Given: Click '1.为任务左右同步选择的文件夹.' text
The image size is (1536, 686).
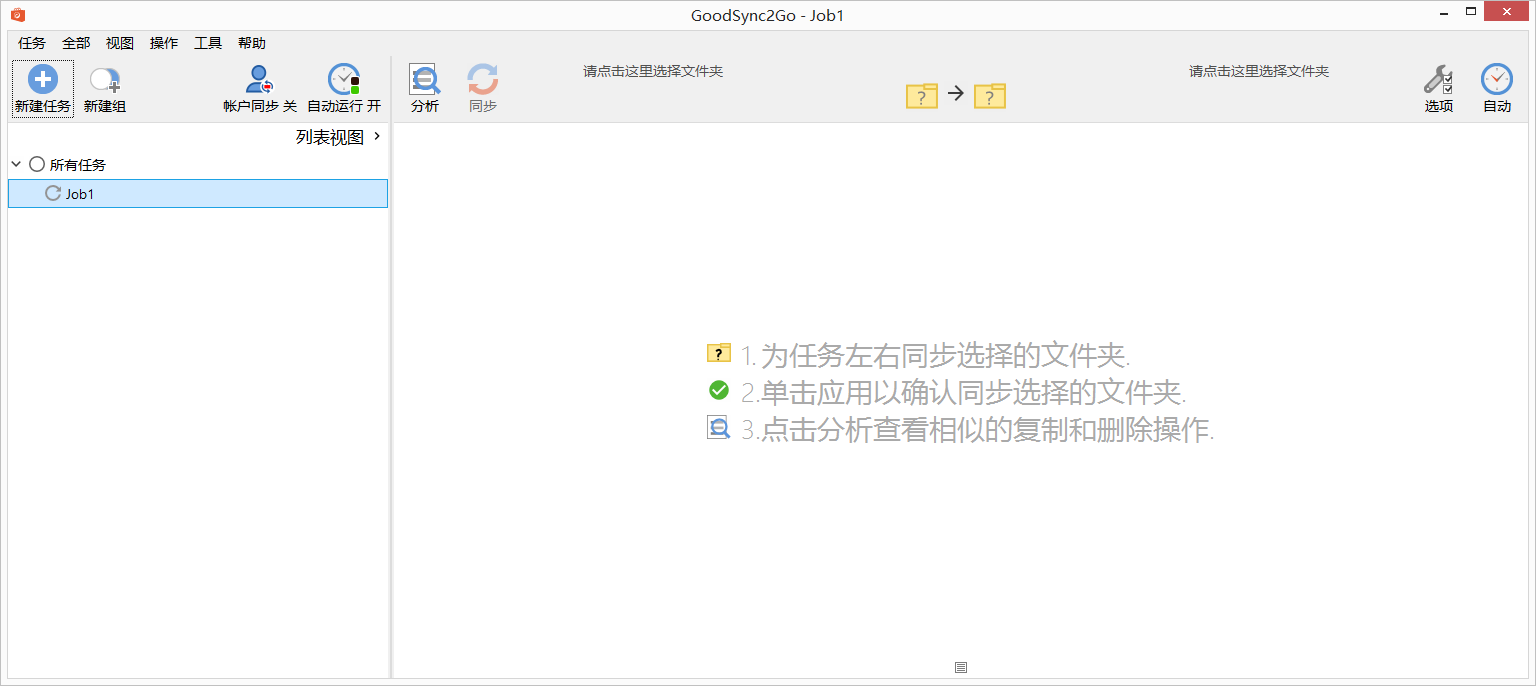Looking at the screenshot, I should (x=936, y=355).
